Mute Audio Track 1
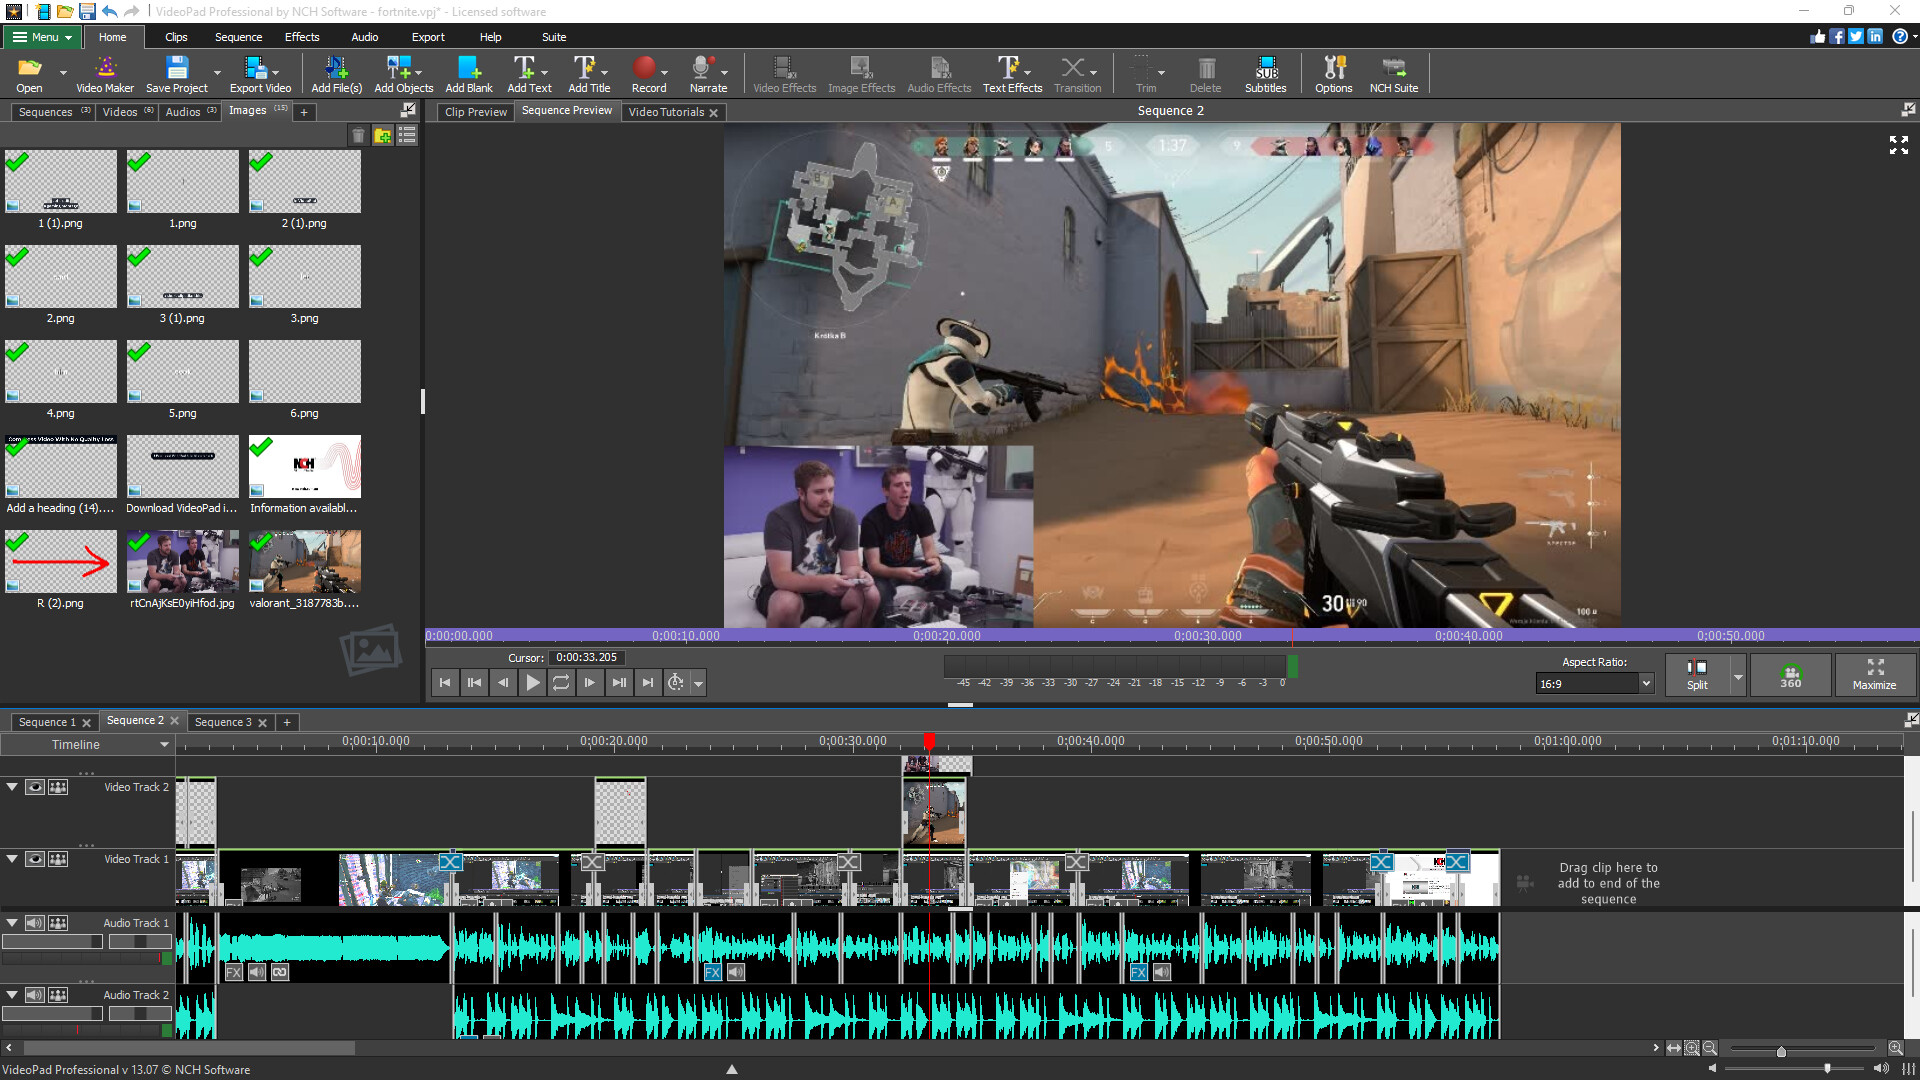Viewport: 1920px width, 1080px height. point(33,923)
